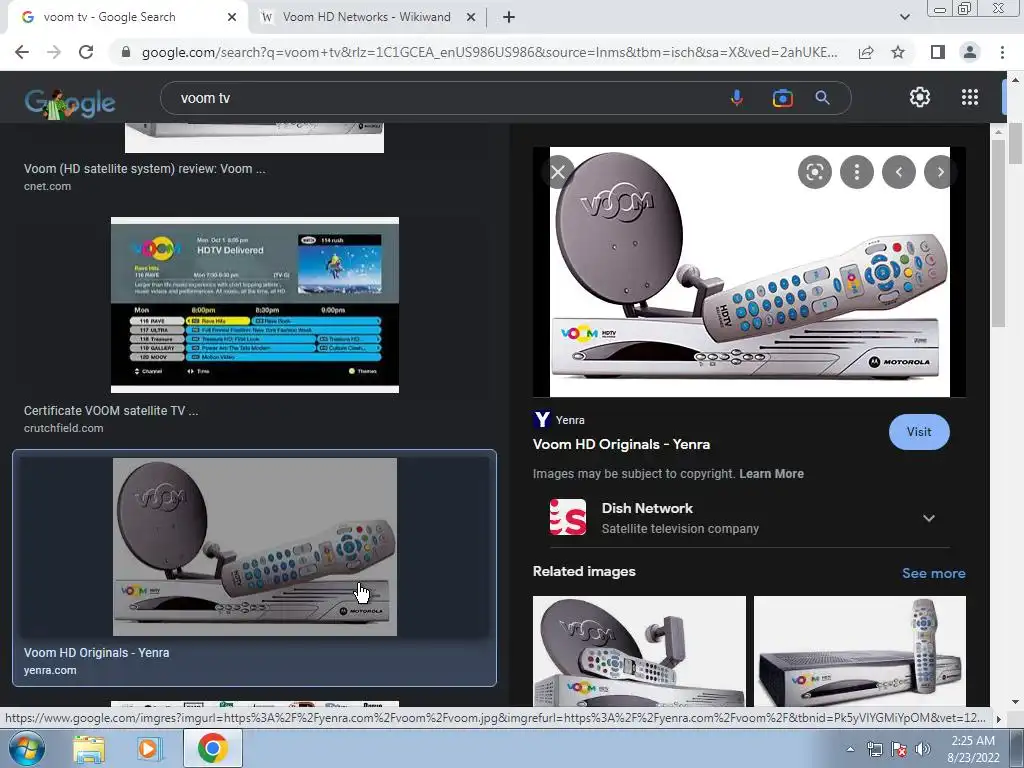Click the preview panel scrollbar
1024x768 pixels.
click(997, 233)
